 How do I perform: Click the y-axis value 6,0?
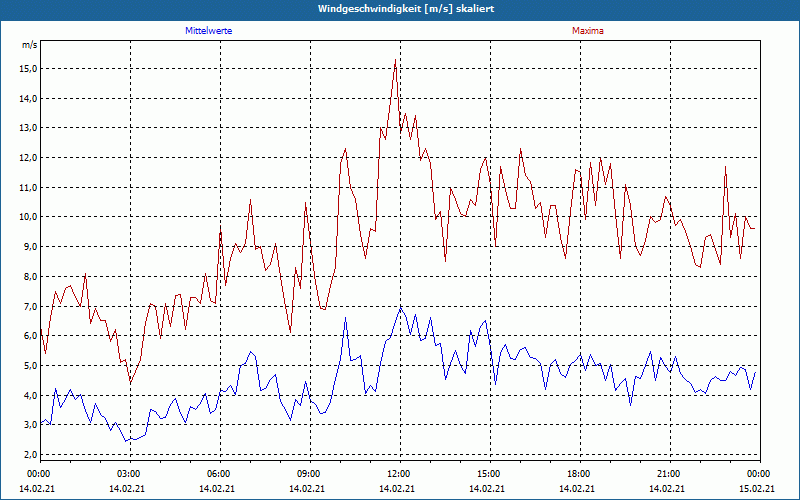tap(31, 336)
